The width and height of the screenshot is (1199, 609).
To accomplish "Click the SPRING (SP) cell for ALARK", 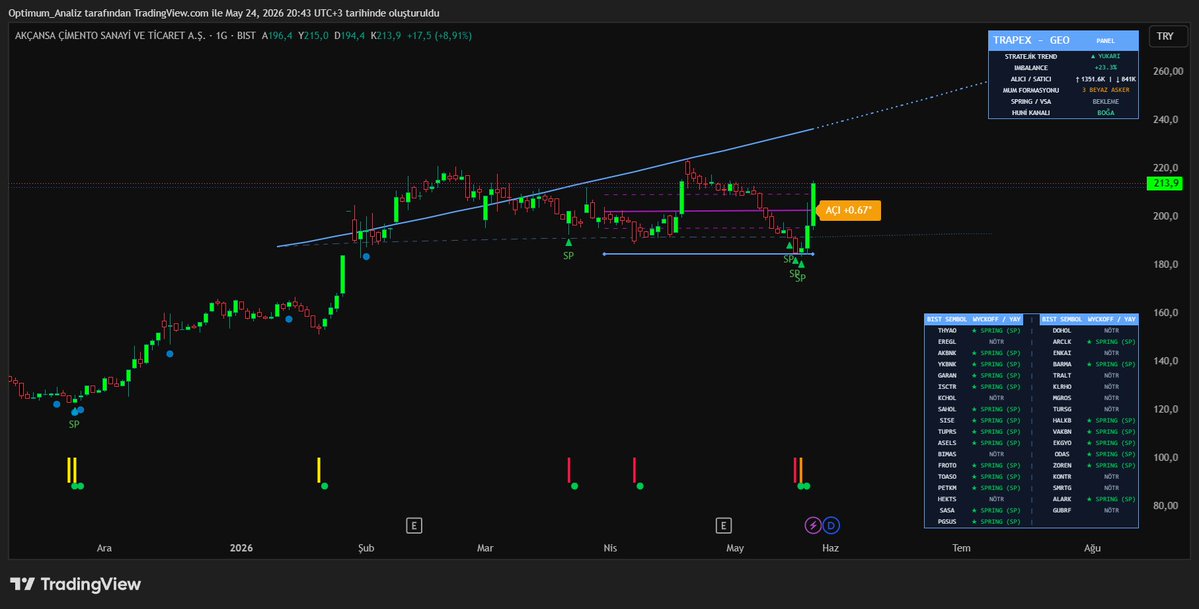I will coord(1111,499).
